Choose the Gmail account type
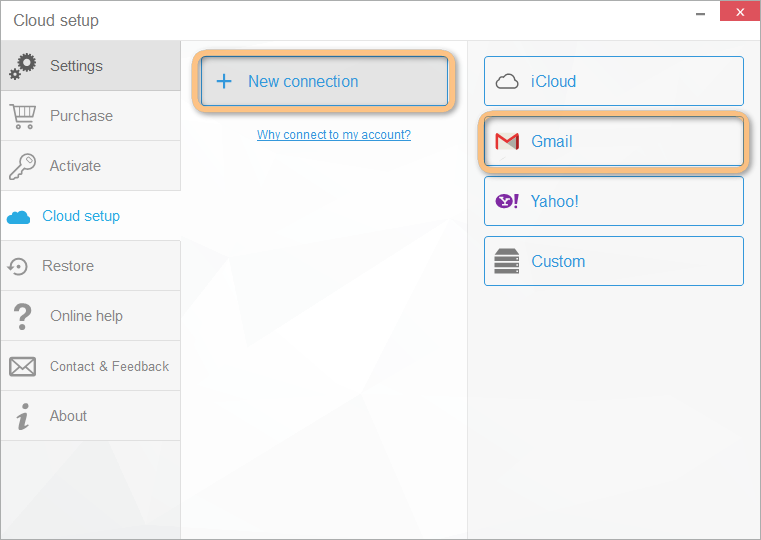 tap(613, 141)
